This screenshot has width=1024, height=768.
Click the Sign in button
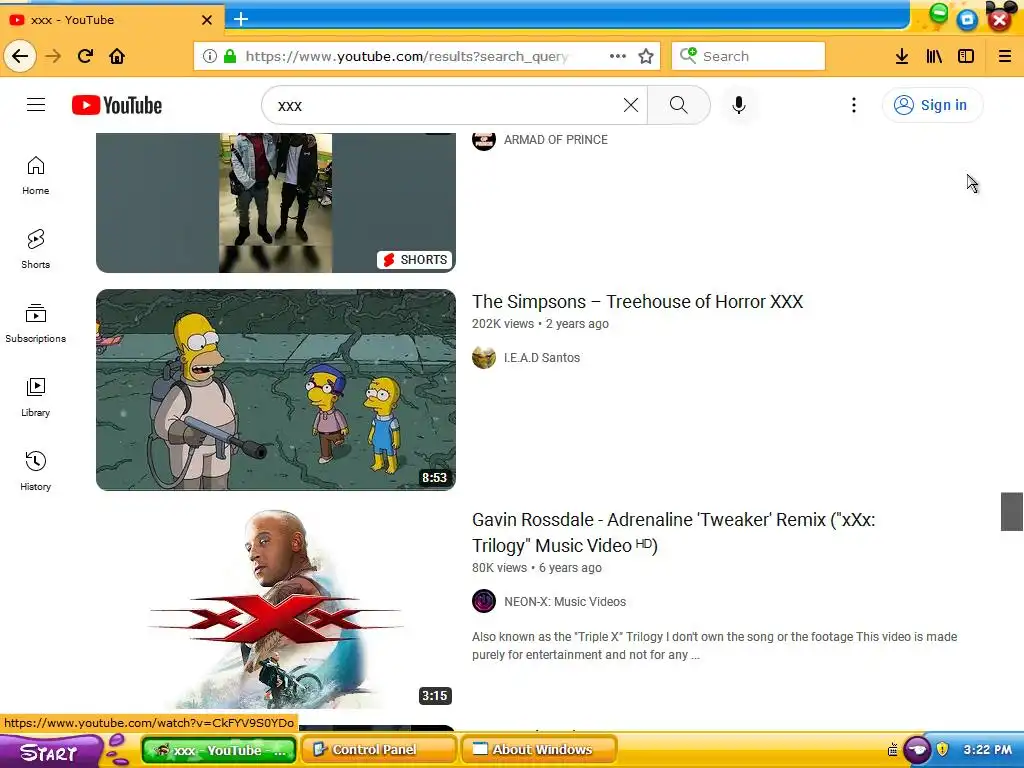932,105
